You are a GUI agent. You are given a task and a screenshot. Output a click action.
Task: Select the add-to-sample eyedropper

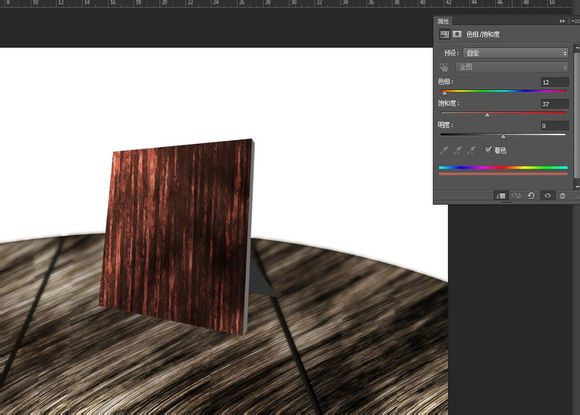pyautogui.click(x=458, y=150)
